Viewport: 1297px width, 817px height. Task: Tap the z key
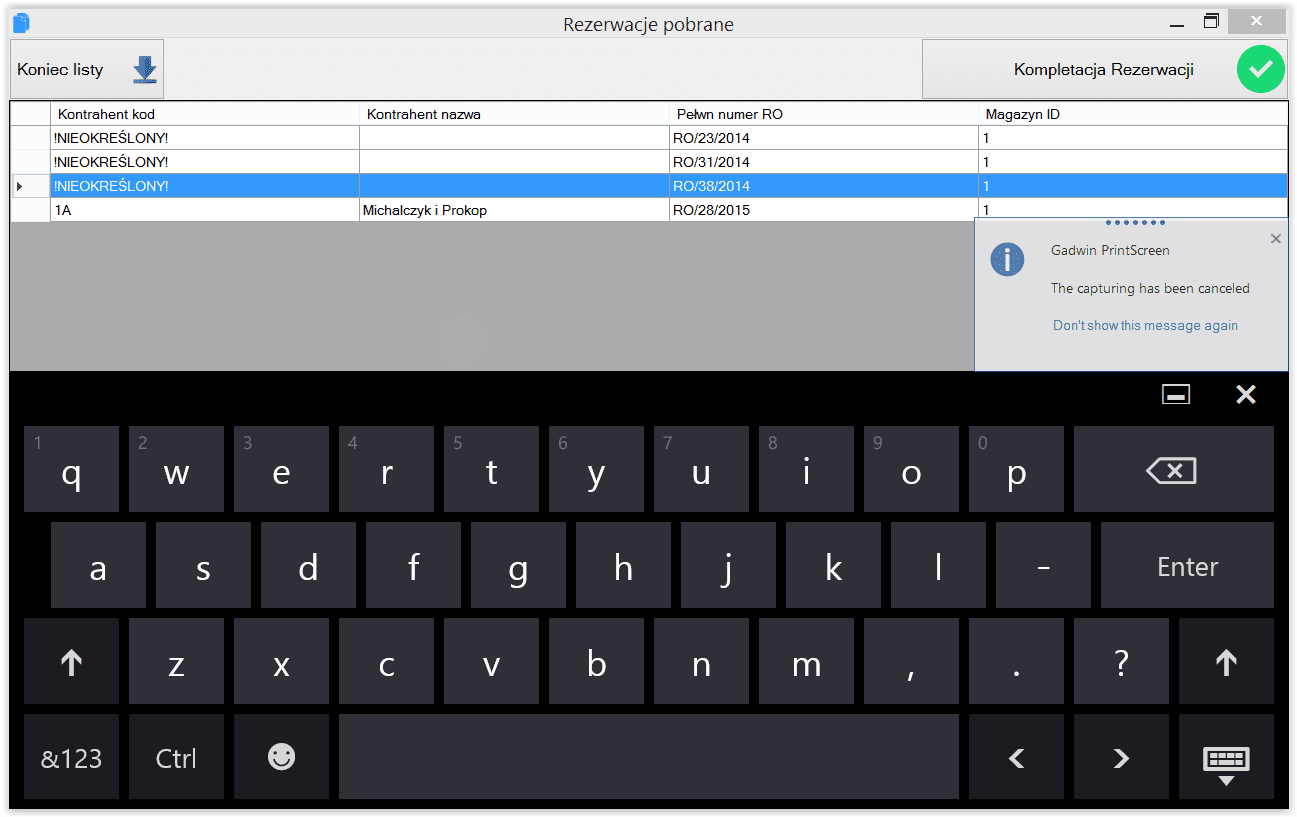click(x=176, y=661)
